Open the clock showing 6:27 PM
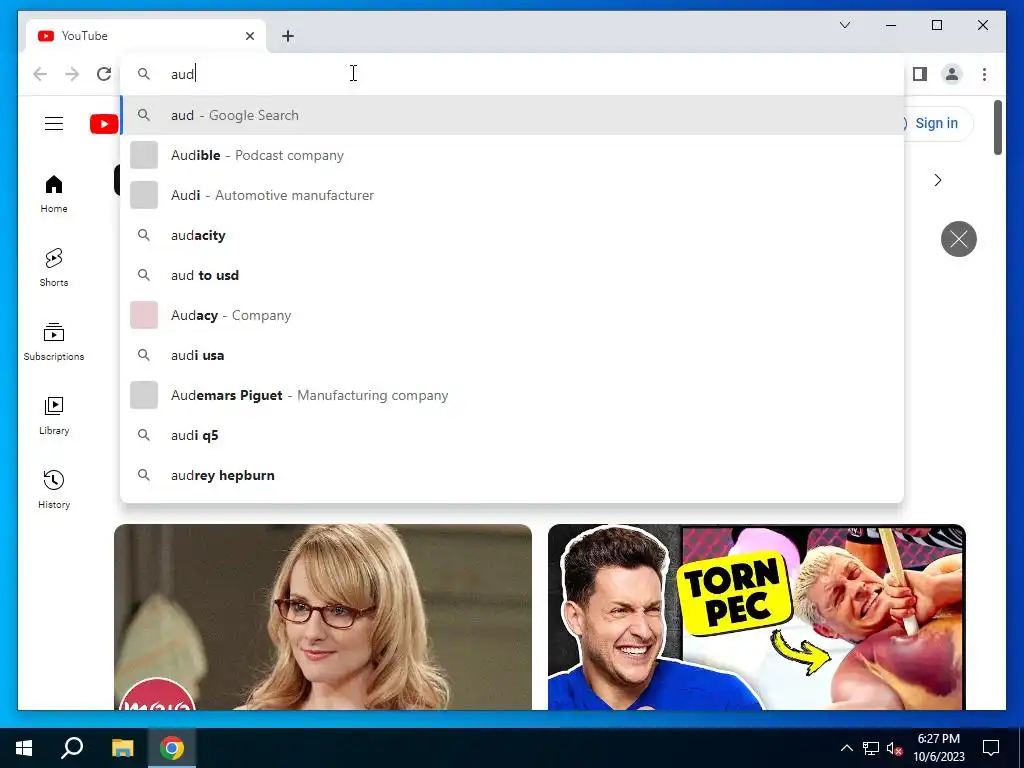Viewport: 1024px width, 768px height. (938, 748)
